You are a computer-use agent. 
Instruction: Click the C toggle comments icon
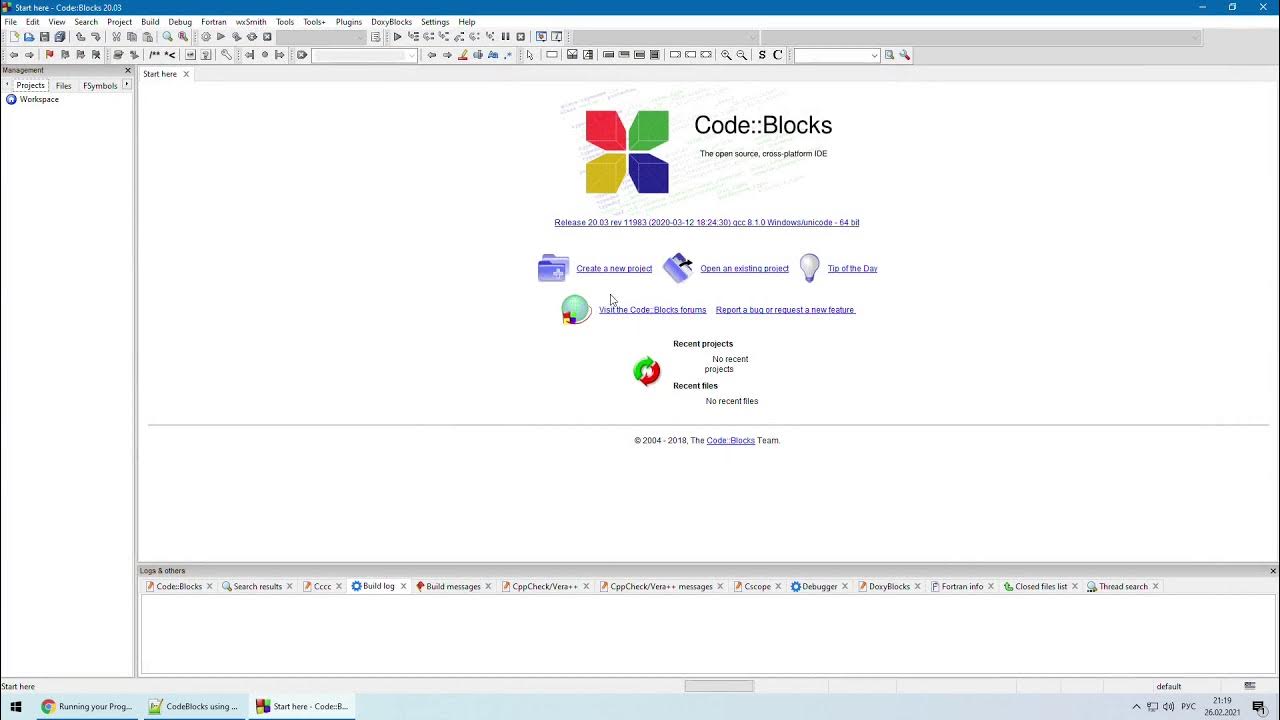coord(777,55)
